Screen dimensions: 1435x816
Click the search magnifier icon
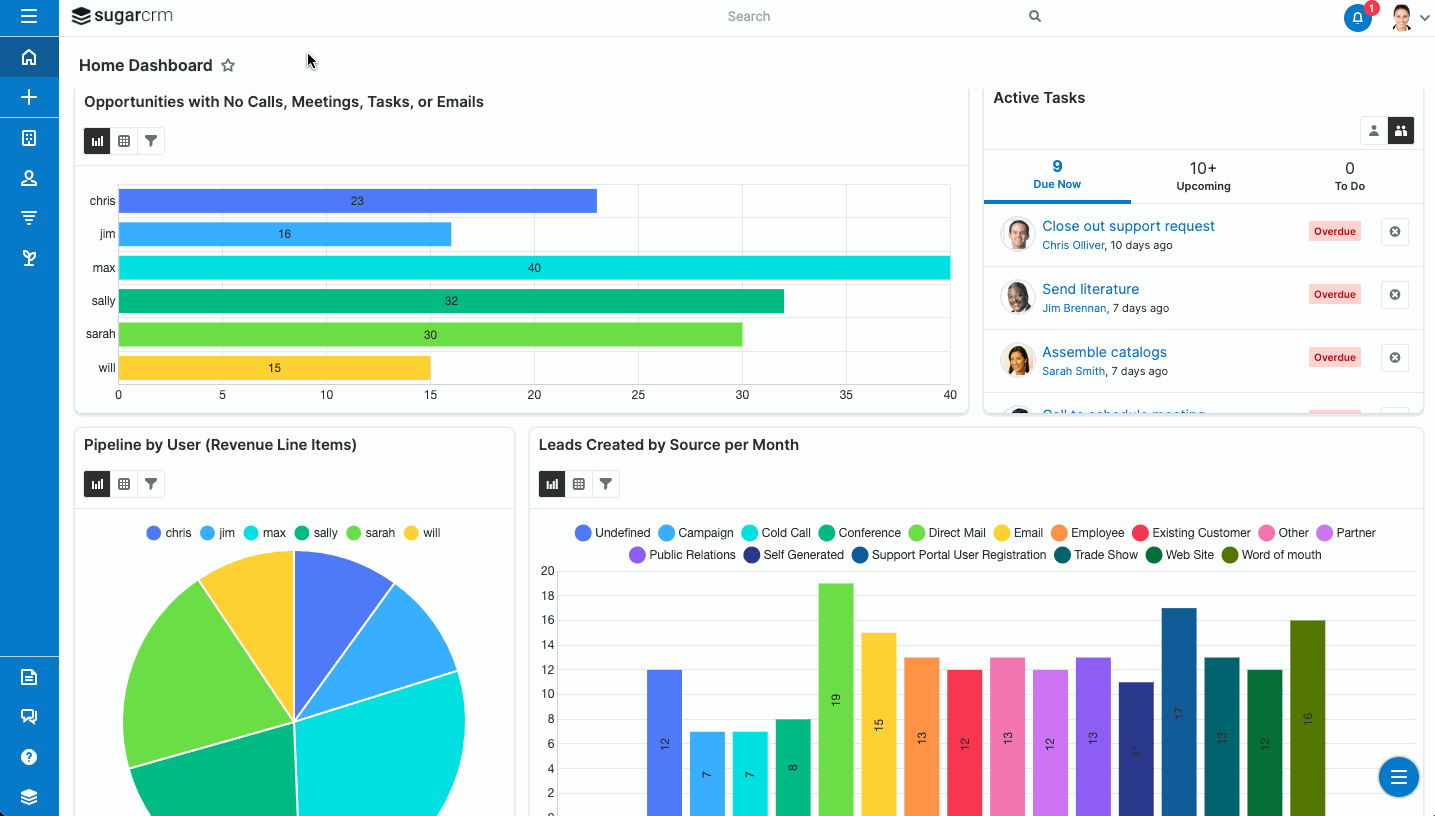pyautogui.click(x=1035, y=16)
